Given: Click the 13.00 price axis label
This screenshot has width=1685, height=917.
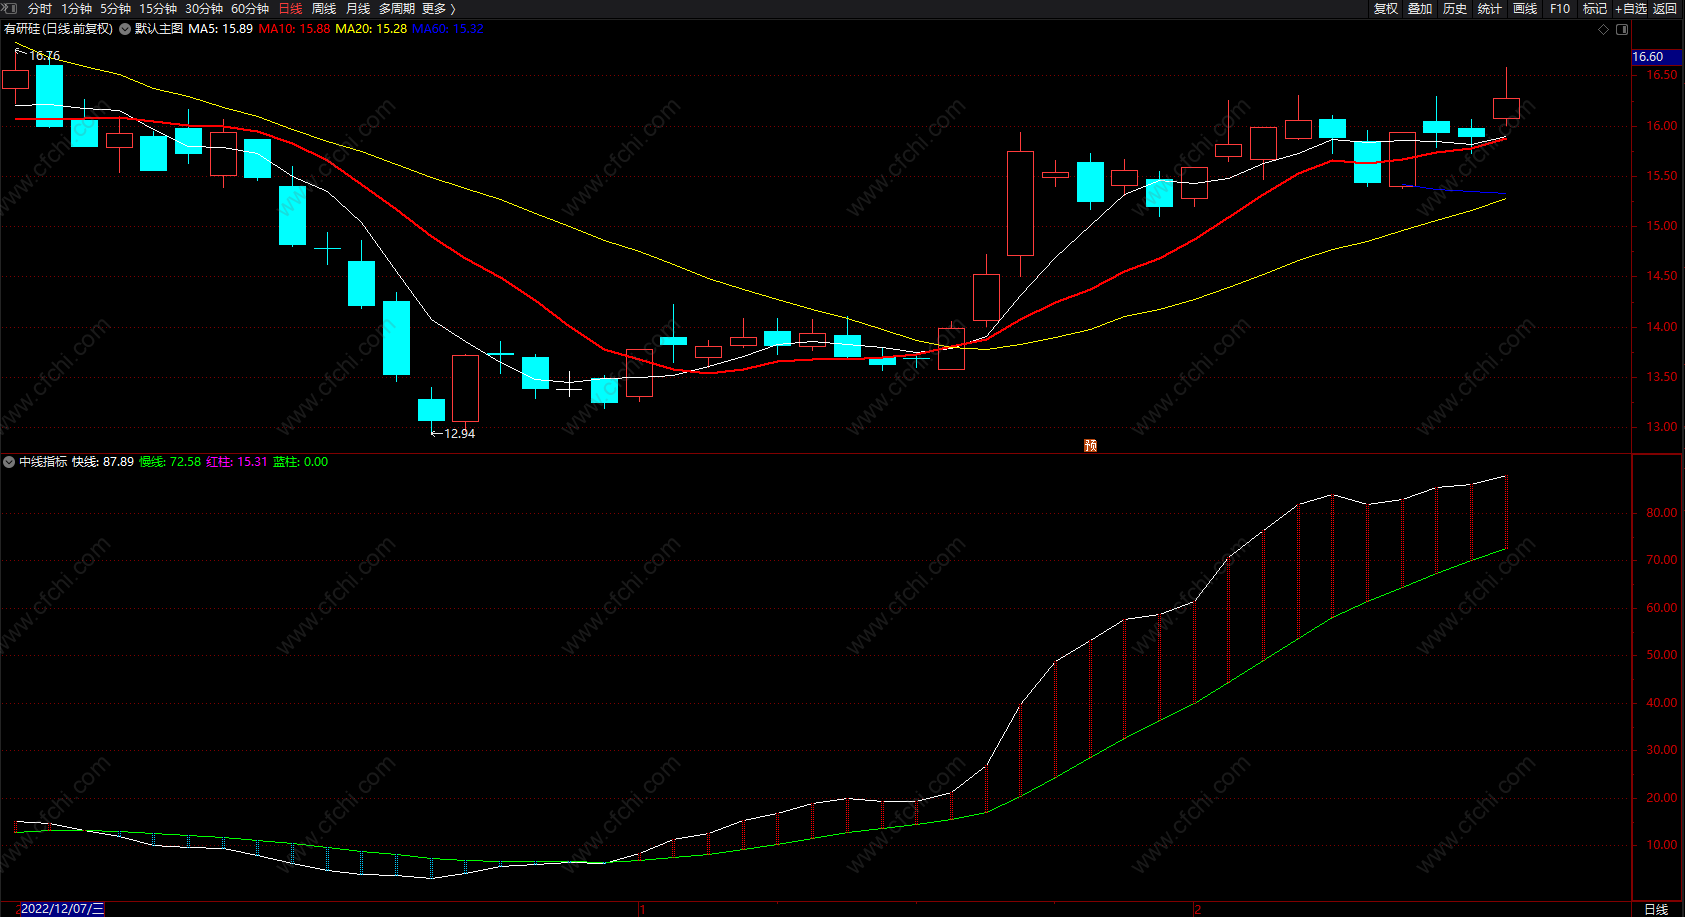Looking at the screenshot, I should coord(1662,427).
